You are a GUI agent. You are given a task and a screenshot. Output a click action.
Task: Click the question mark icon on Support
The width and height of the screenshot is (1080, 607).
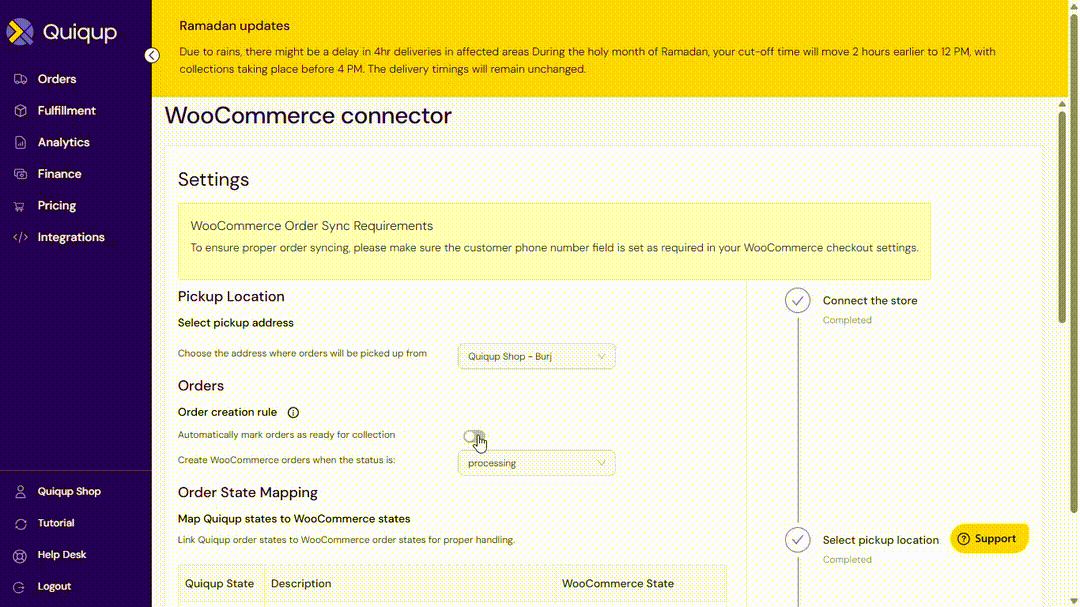(x=964, y=539)
